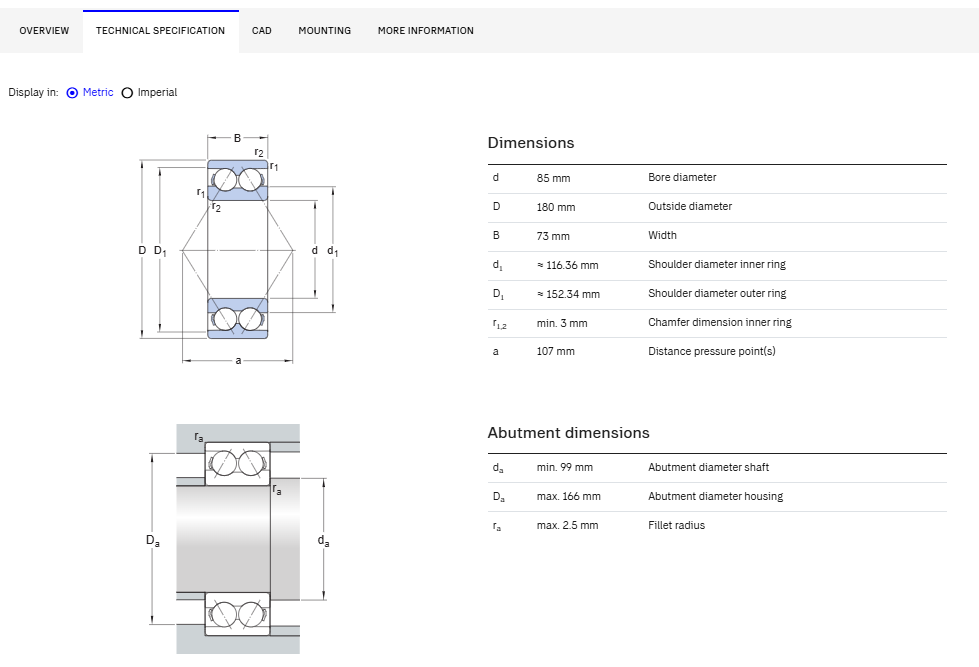Select the Technical Specification tab

click(160, 31)
